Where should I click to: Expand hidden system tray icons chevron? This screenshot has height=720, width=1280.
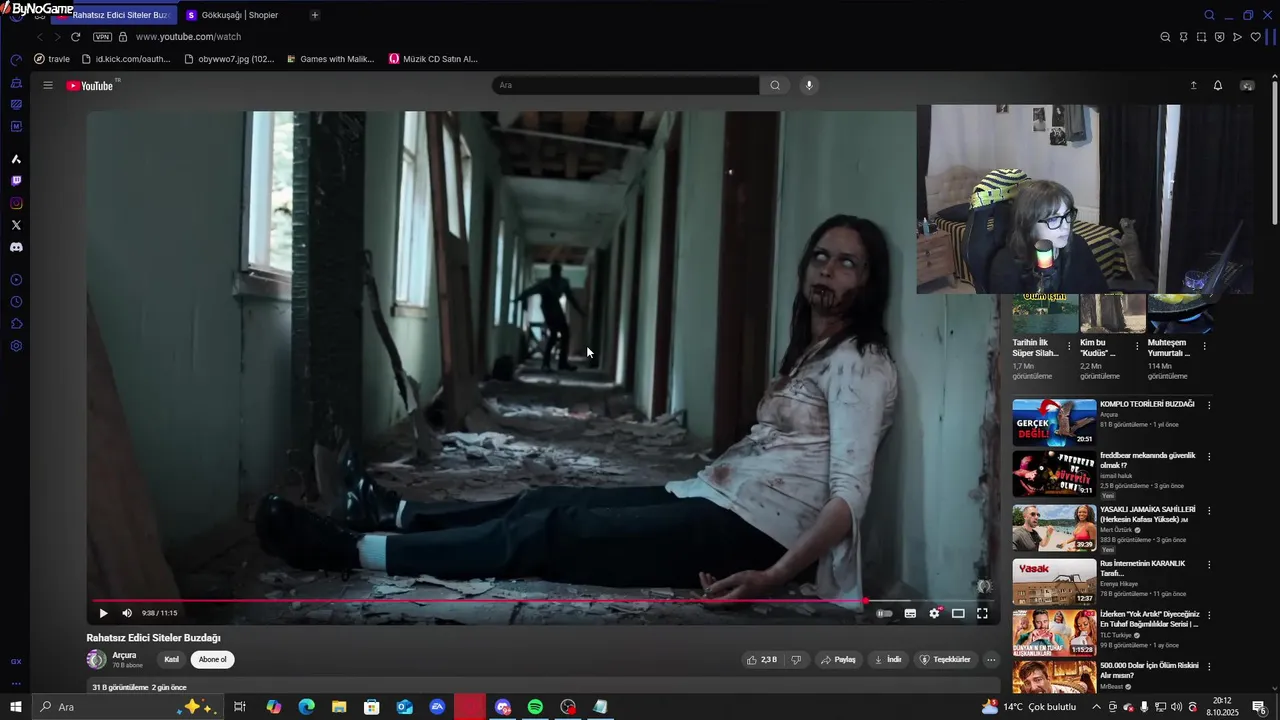click(x=1097, y=707)
